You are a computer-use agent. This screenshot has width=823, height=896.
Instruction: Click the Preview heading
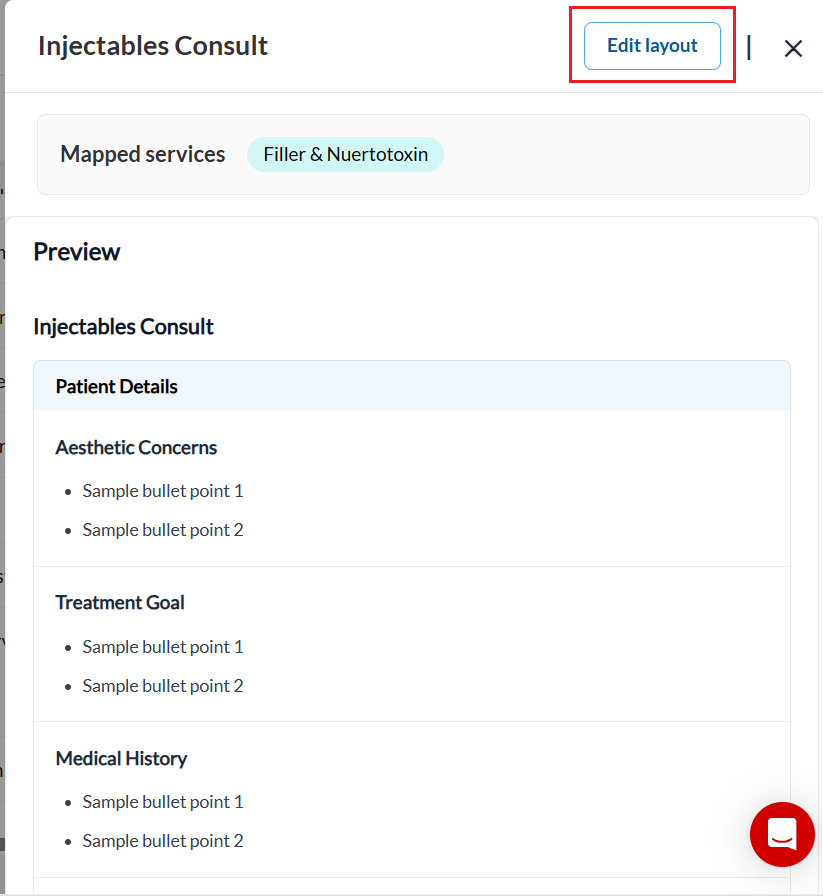point(77,252)
